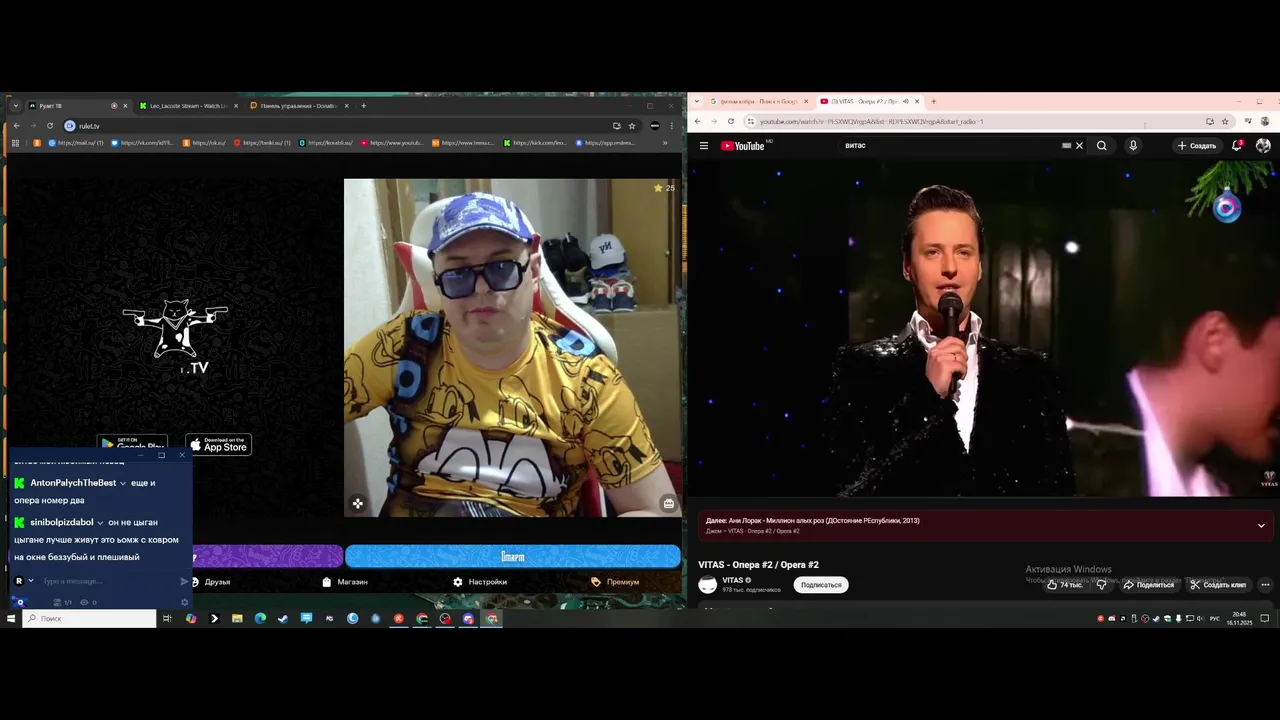
Task: Open tab search dropdown in YouTube window
Action: click(695, 101)
